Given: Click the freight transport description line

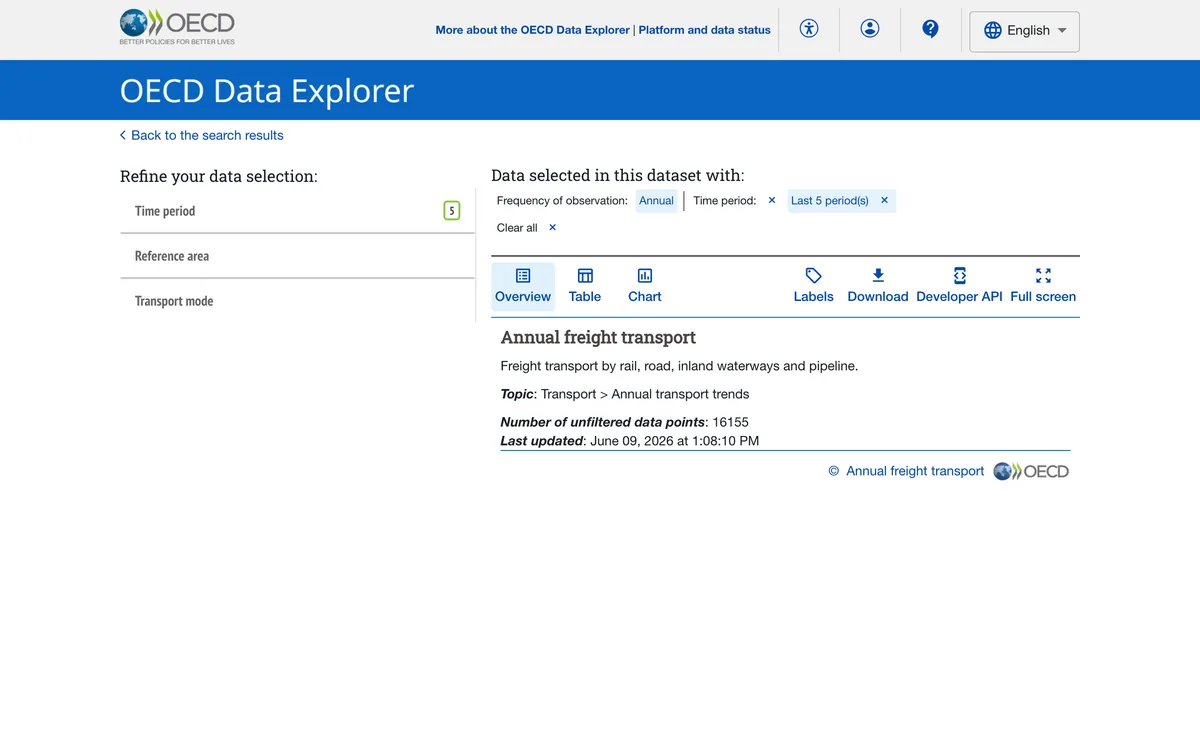Looking at the screenshot, I should (x=679, y=366).
